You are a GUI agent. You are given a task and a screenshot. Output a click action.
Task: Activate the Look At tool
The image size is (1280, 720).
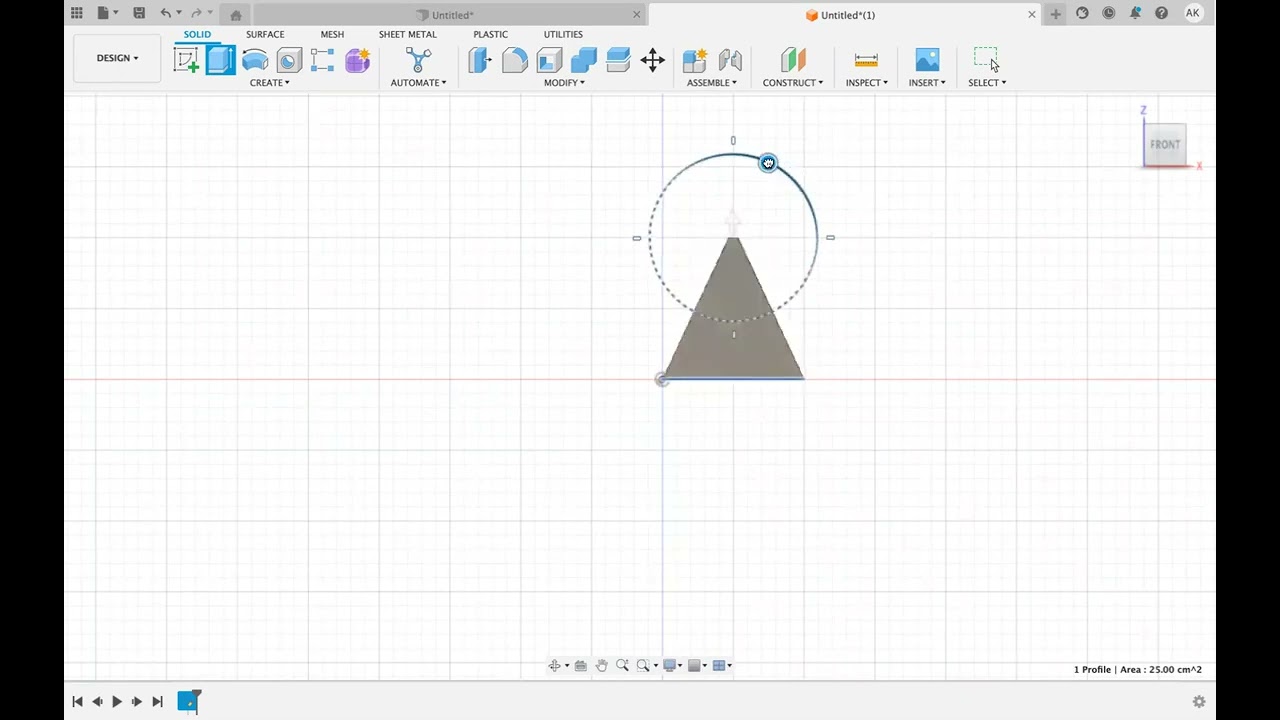click(580, 665)
